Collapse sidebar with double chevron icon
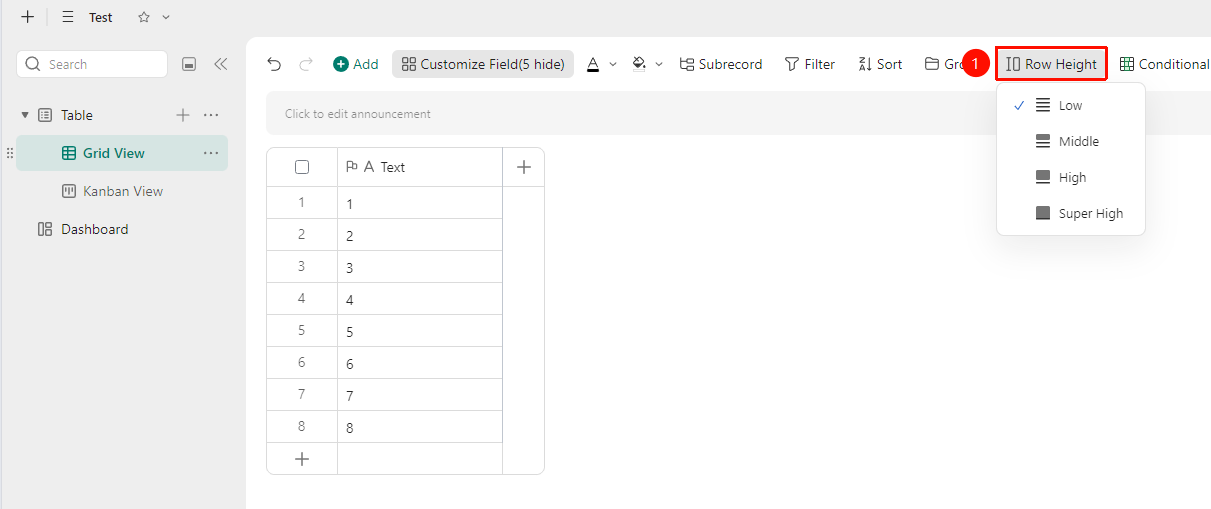Screen dimensions: 1211x509 tap(221, 64)
